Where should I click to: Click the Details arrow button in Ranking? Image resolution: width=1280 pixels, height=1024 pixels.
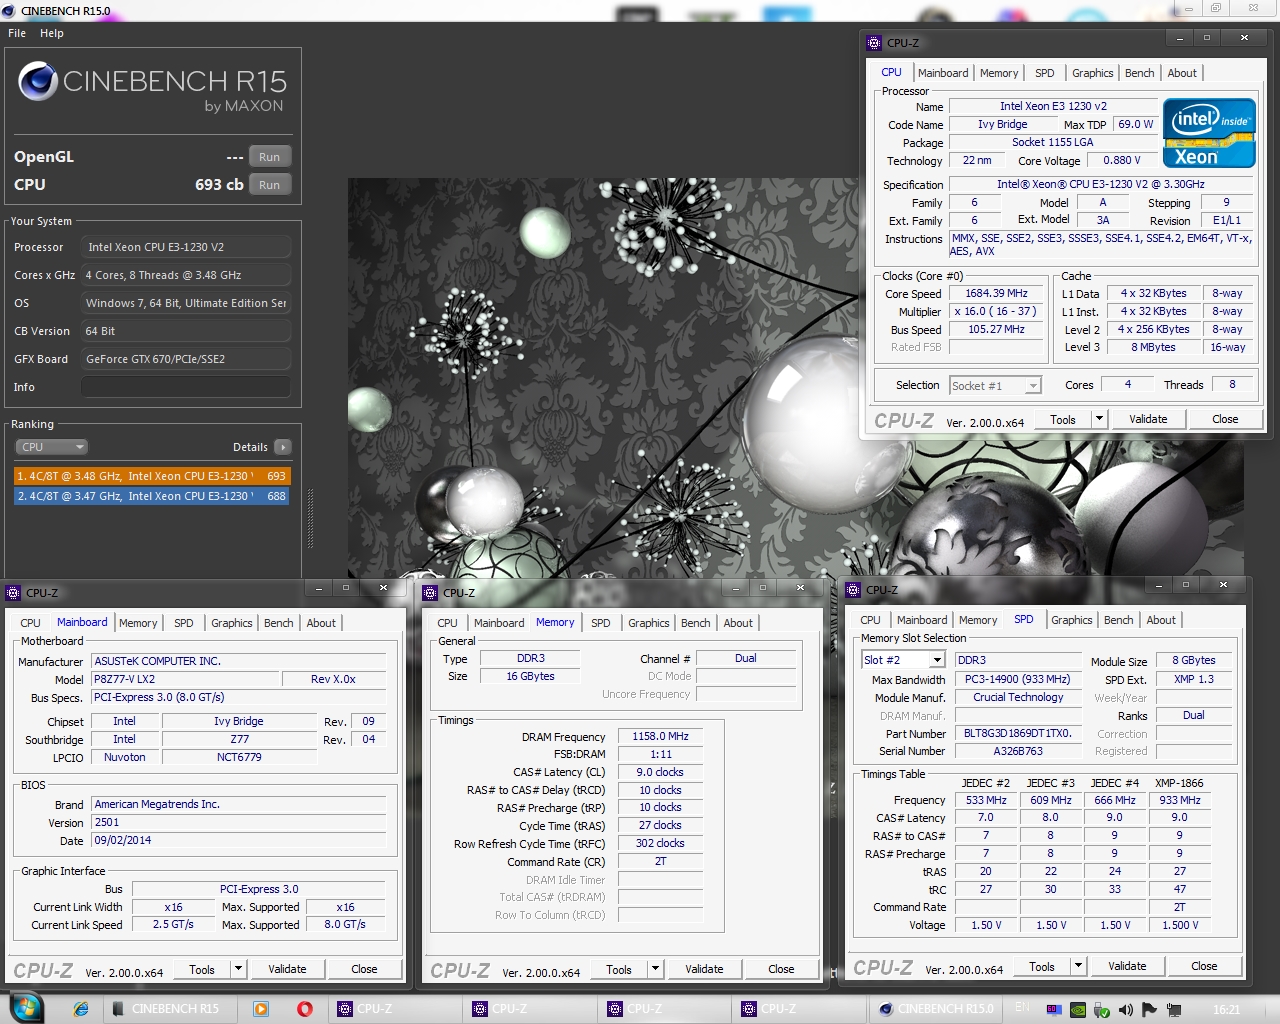point(283,447)
